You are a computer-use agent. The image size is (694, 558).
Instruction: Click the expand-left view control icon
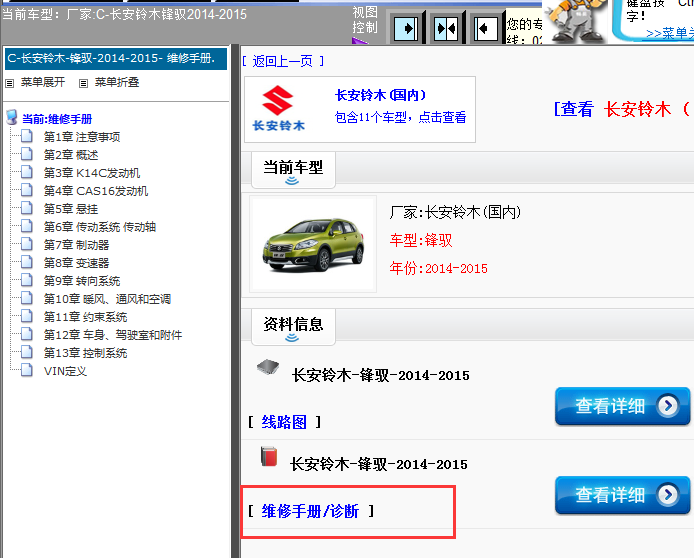point(486,29)
